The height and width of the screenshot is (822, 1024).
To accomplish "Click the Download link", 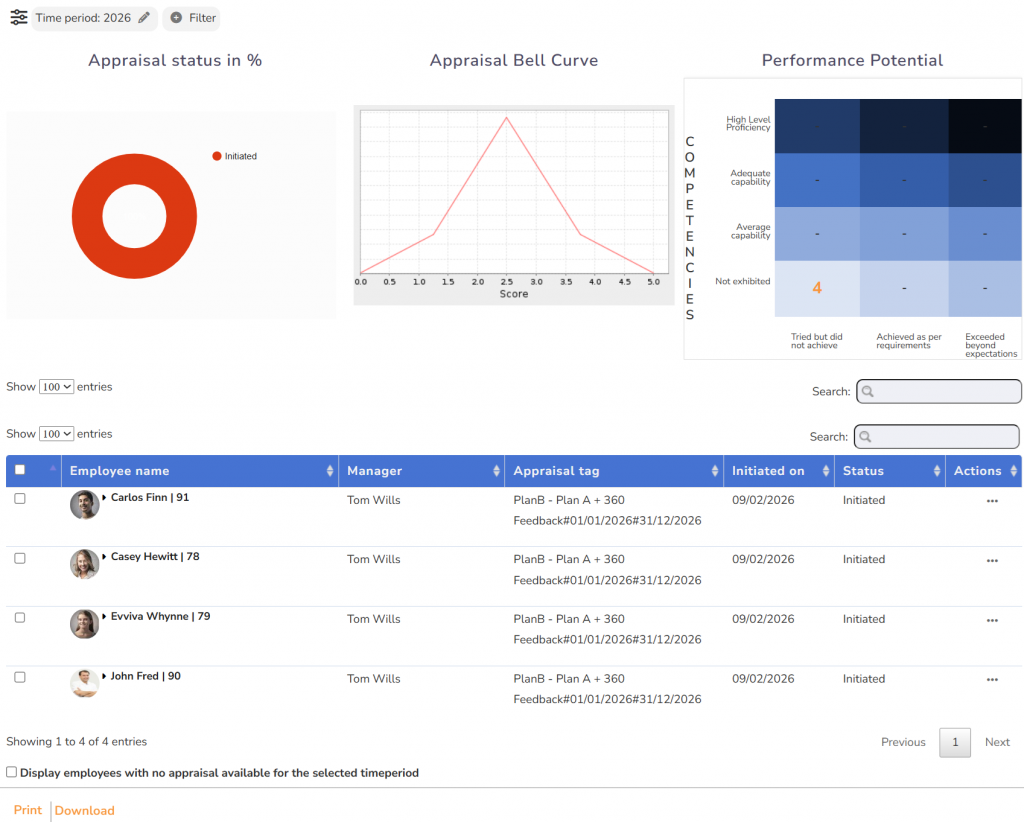I will click(x=85, y=811).
